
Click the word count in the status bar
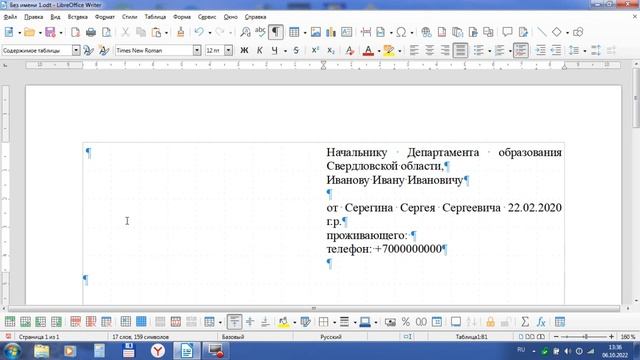[140, 337]
